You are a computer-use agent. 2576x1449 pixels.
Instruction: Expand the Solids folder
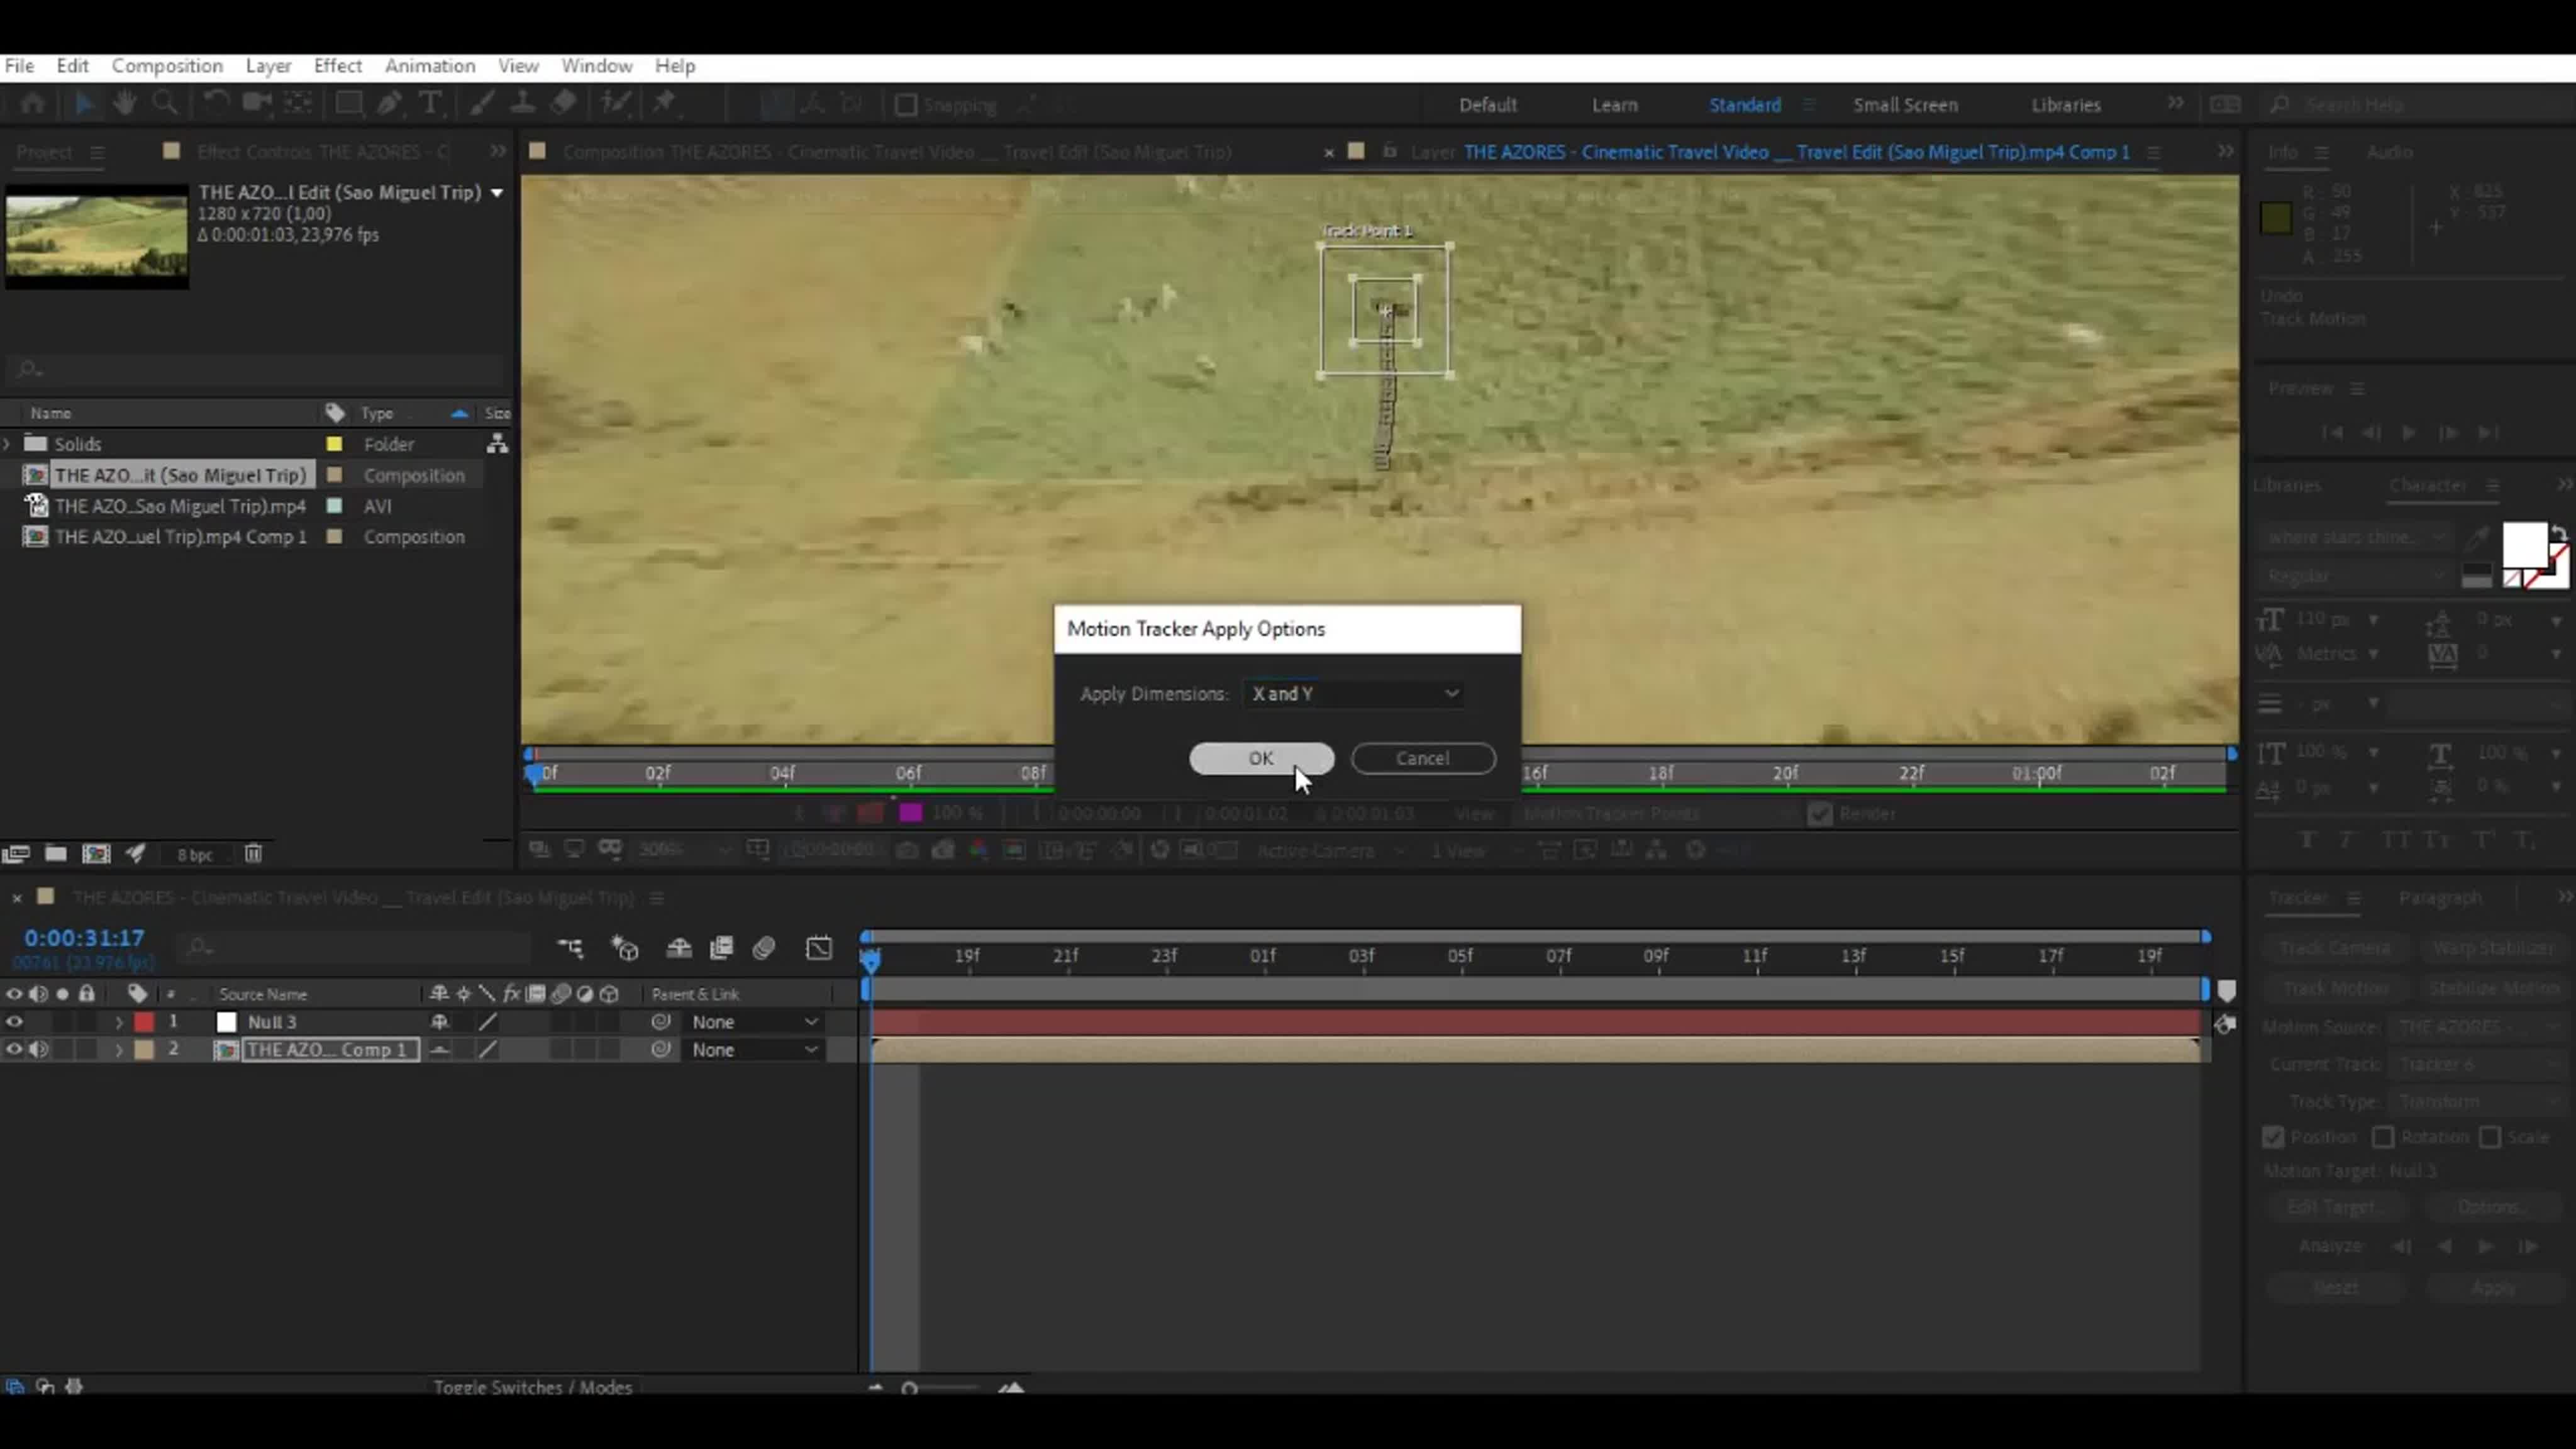coord(8,443)
